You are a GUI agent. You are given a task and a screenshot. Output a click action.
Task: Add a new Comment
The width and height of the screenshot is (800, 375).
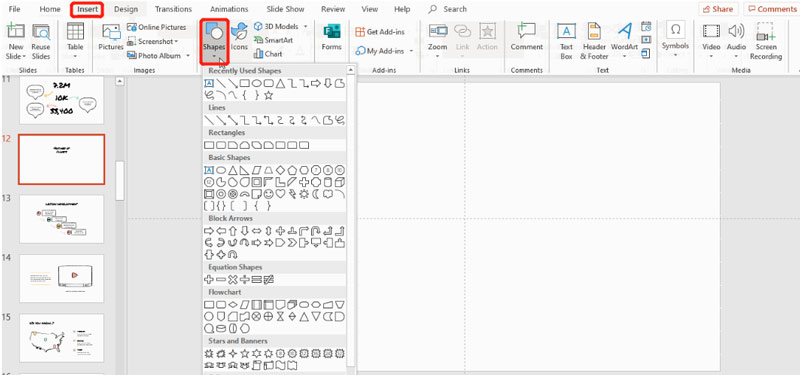tap(527, 38)
